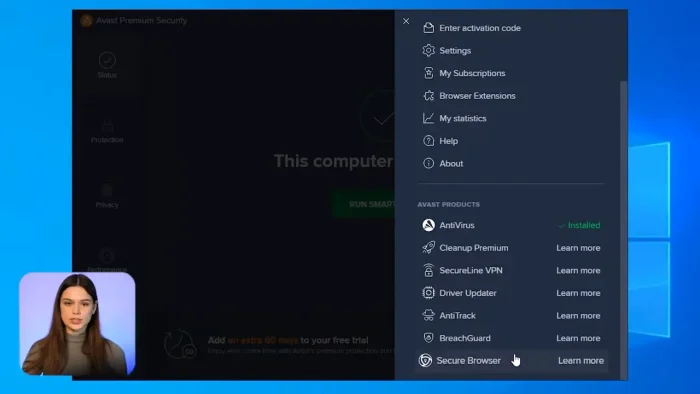Screen dimensions: 700x394
Task: Click the About info icon
Action: (429, 163)
